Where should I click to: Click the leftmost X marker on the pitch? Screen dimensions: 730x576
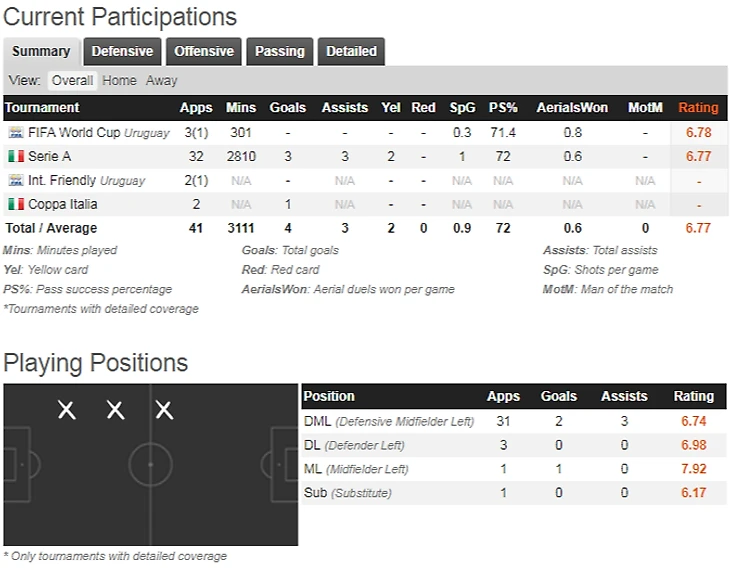[67, 409]
